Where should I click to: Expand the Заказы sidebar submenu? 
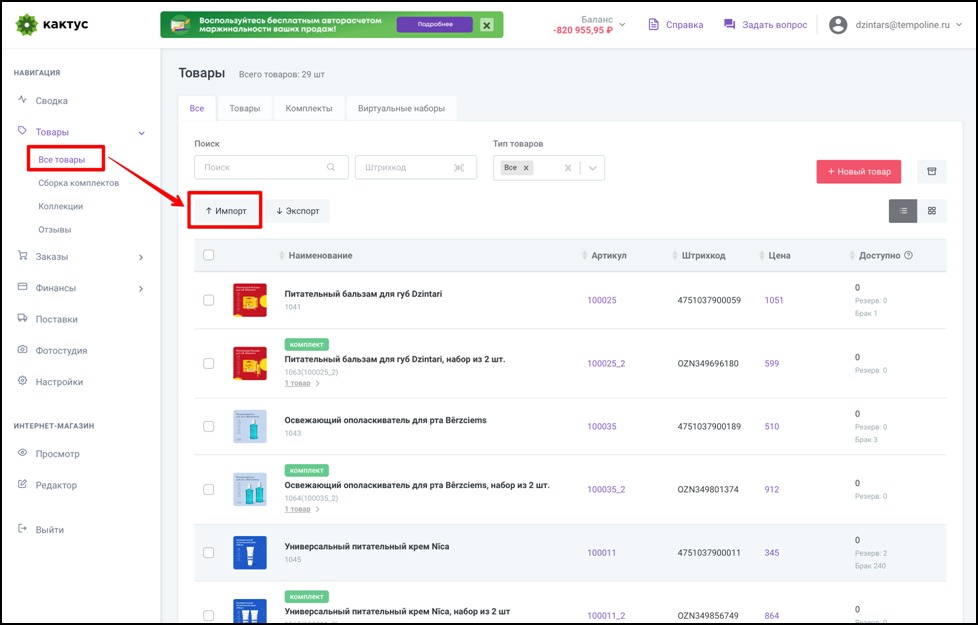click(x=141, y=257)
